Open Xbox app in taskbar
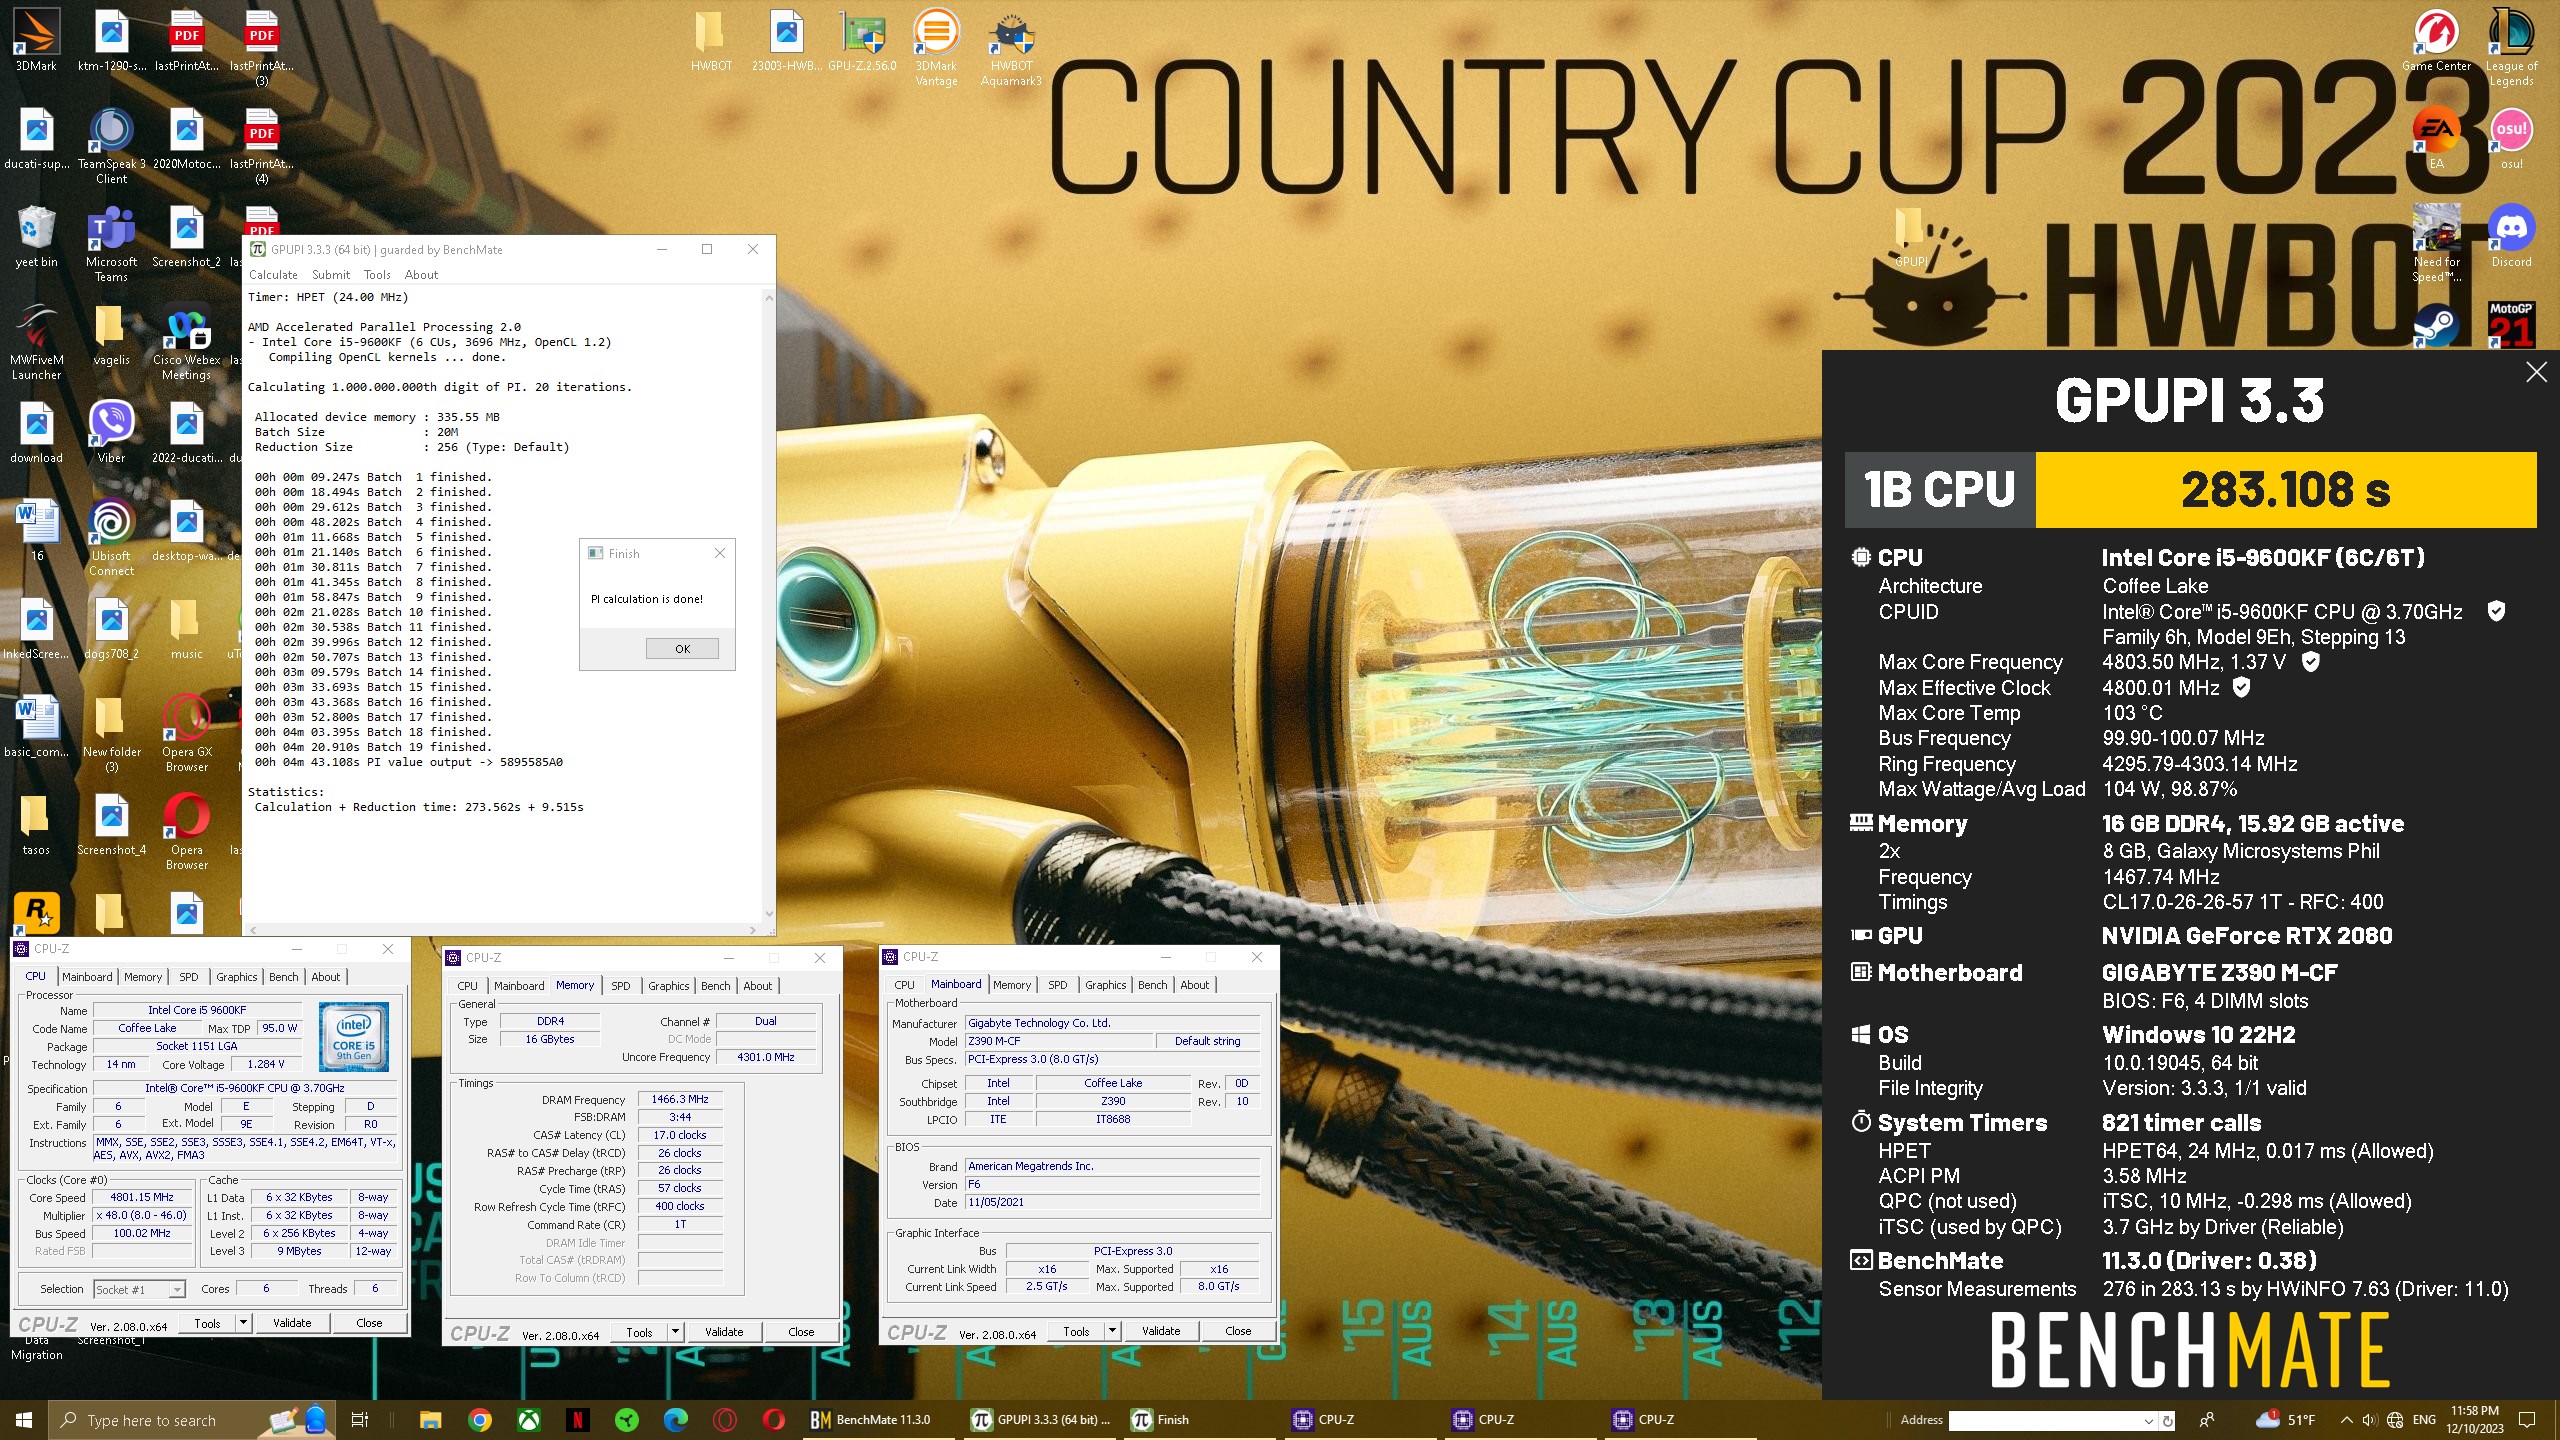Viewport: 2560px width, 1440px height. (528, 1419)
